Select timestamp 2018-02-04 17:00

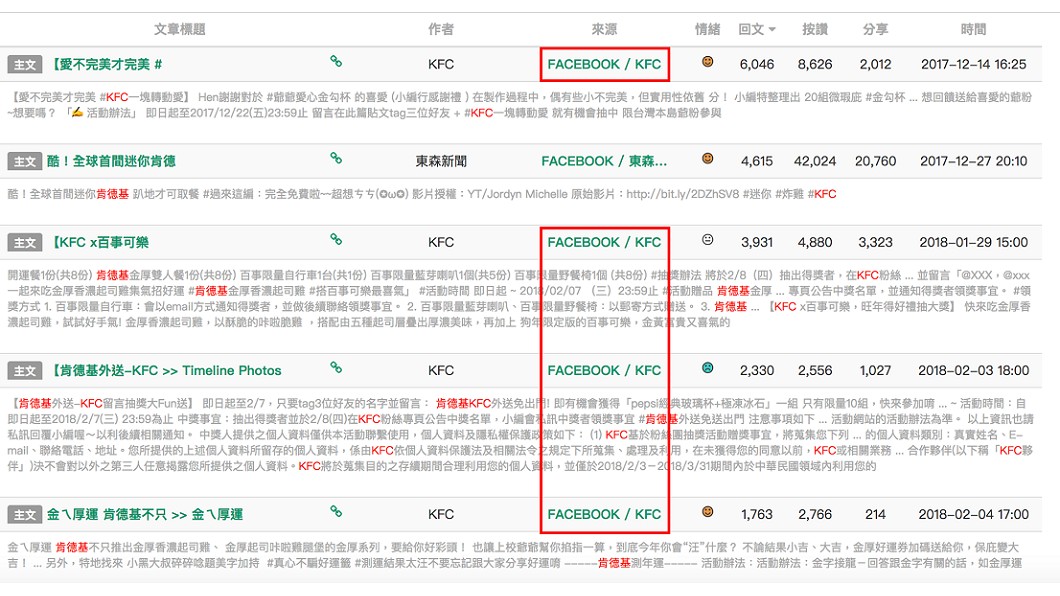(973, 515)
